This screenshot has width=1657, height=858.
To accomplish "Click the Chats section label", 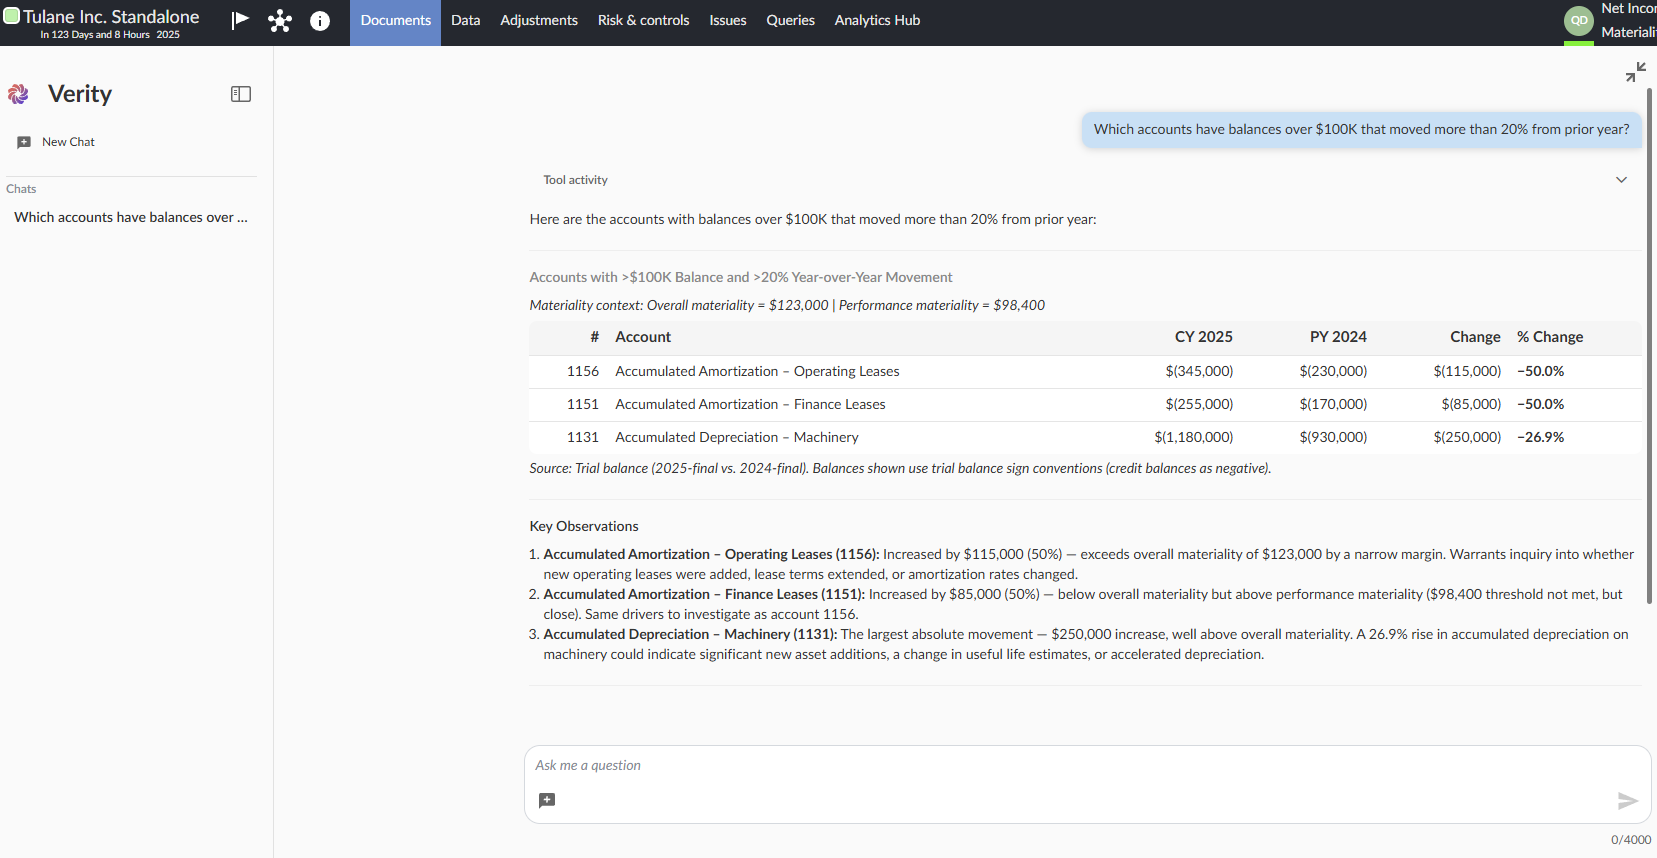I will click(x=21, y=189).
